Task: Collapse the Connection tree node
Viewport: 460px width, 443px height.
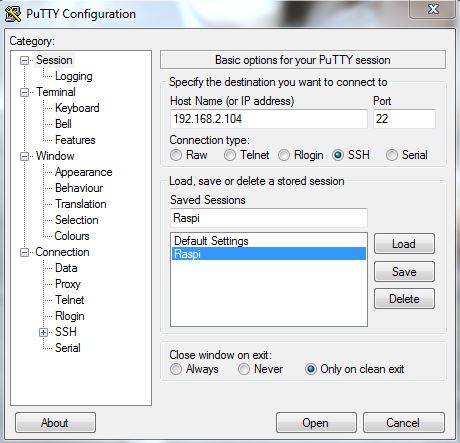Action: click(x=24, y=252)
